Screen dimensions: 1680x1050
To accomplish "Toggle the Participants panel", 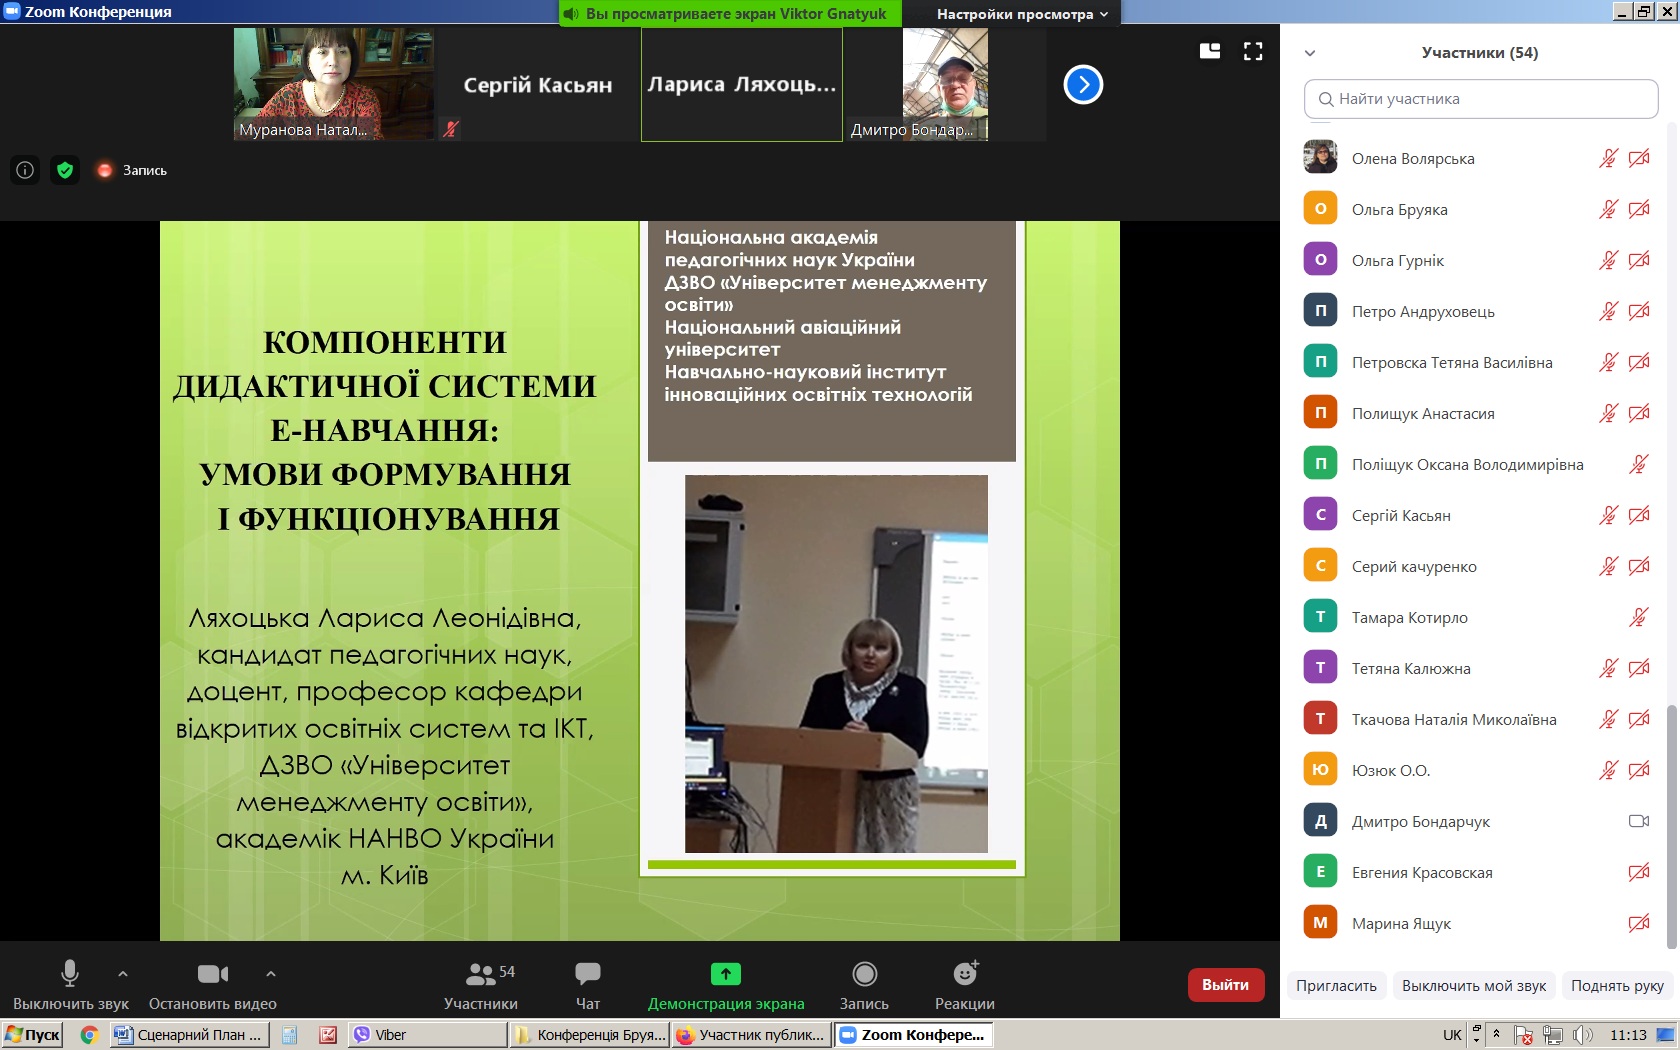I will pyautogui.click(x=481, y=973).
